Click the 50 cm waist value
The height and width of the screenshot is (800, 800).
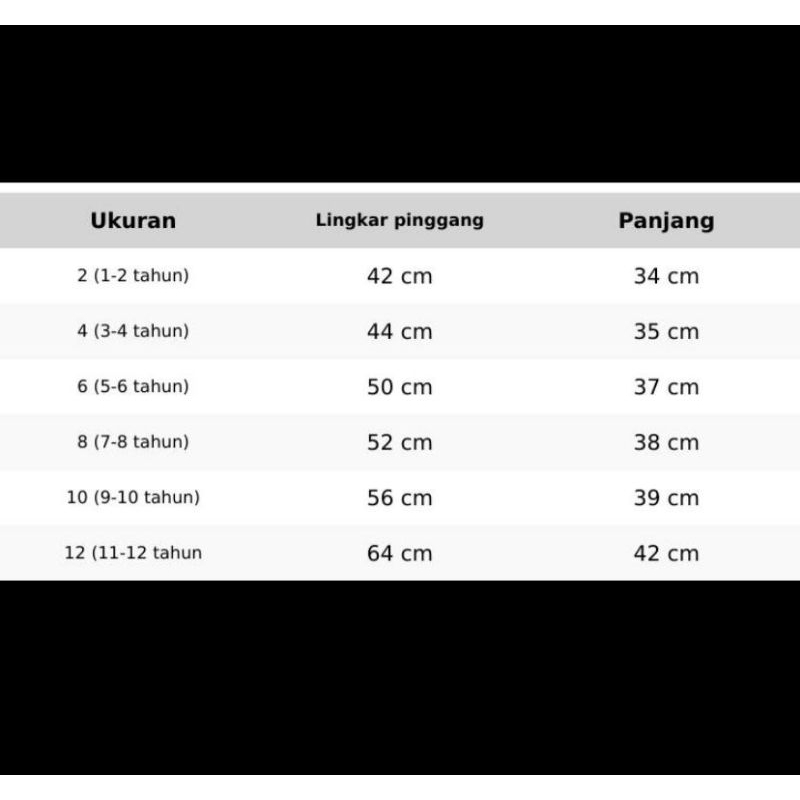point(399,387)
